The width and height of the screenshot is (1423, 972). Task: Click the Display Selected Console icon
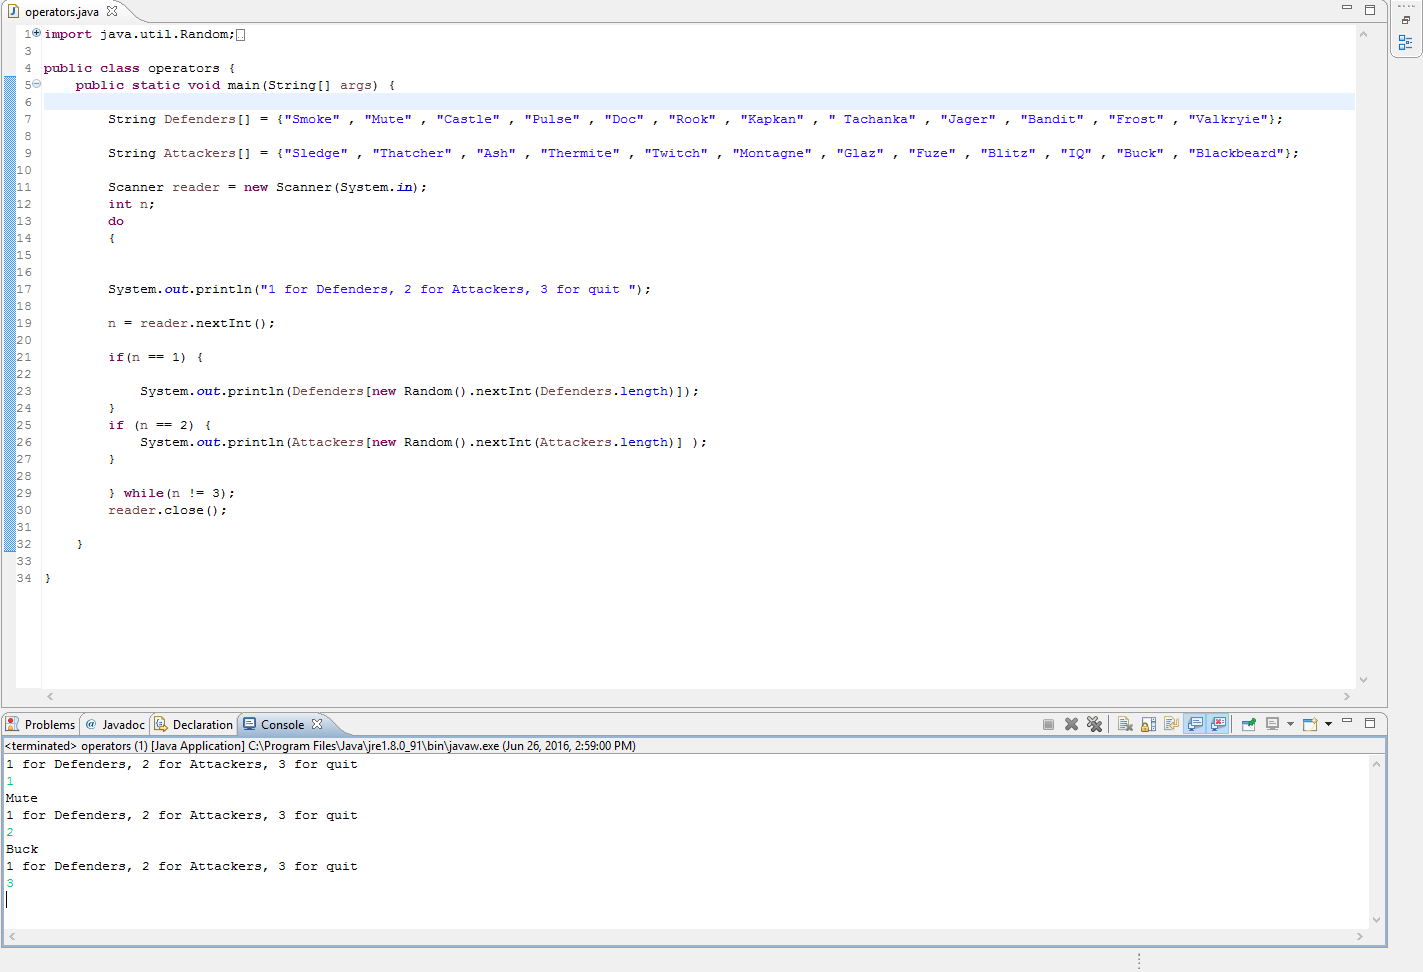coord(1272,725)
